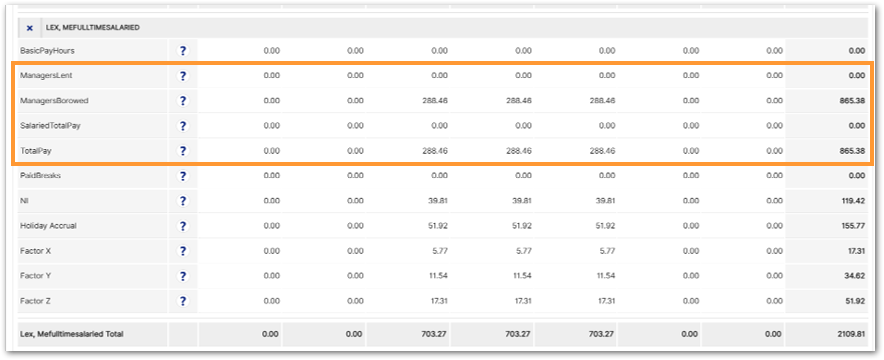This screenshot has height=360, width=884.
Task: Close the LEX, MEFULLTIMESALARIED section with X
Action: pos(30,28)
